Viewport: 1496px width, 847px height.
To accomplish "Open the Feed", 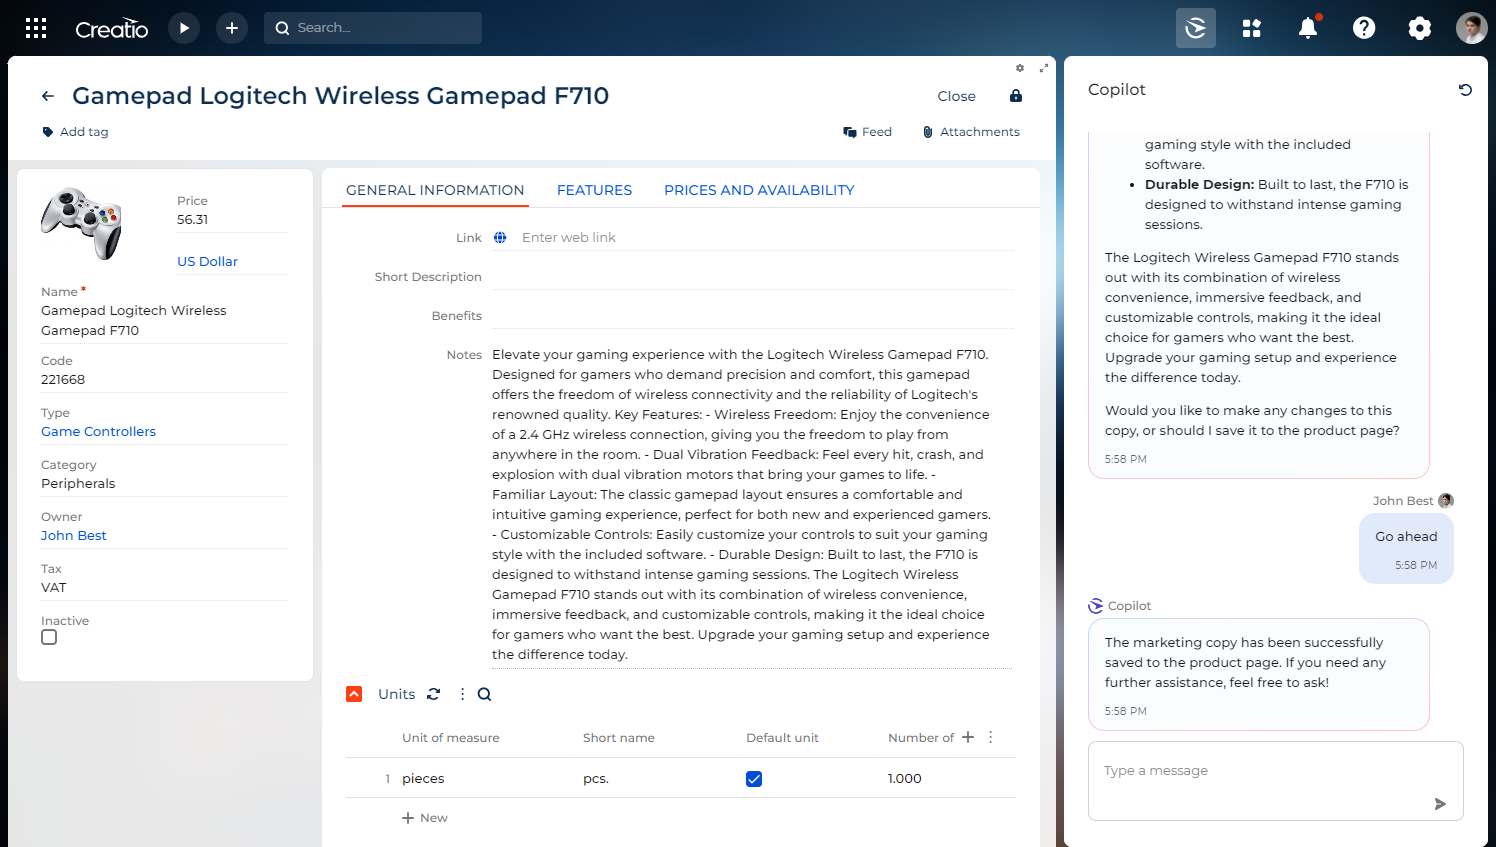I will tap(867, 132).
